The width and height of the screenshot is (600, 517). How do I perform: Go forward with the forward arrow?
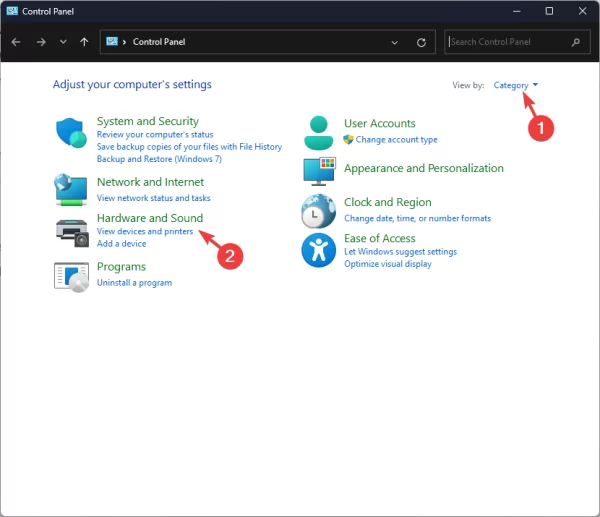tap(41, 42)
